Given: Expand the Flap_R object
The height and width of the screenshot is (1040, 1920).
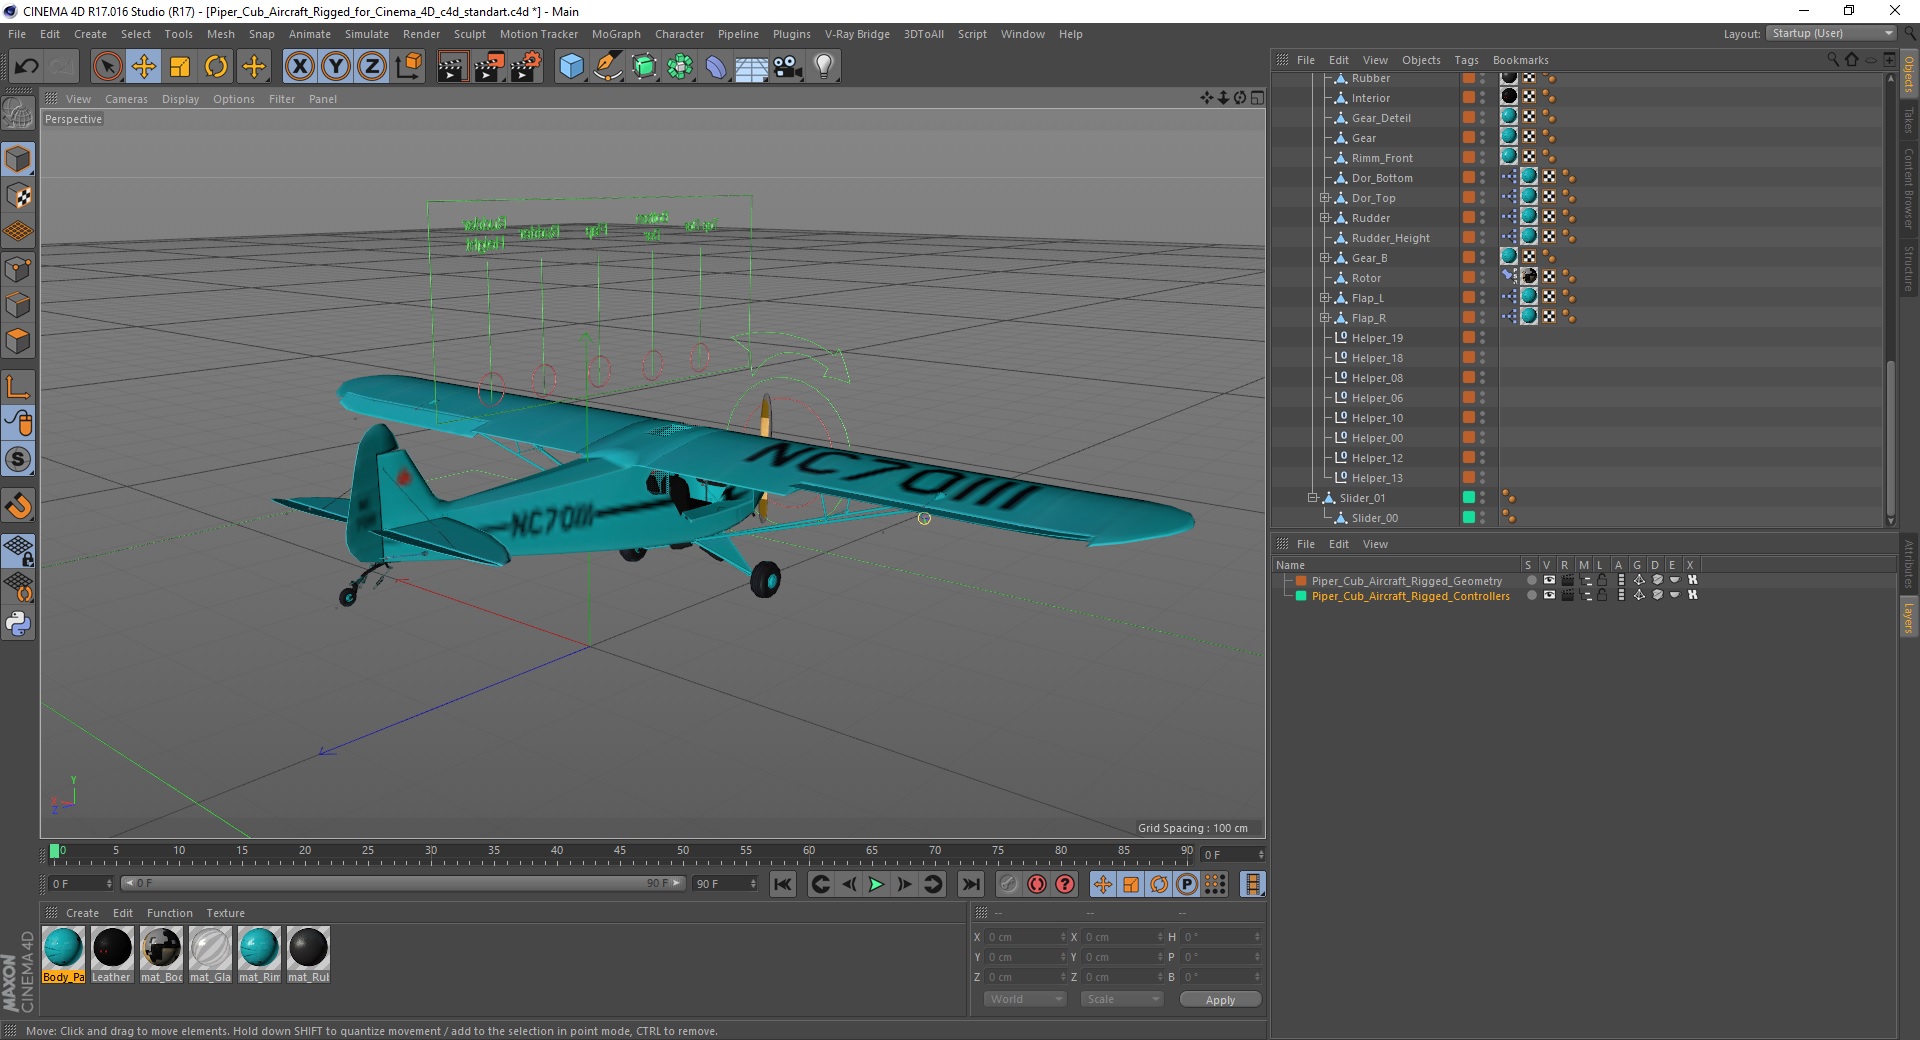Looking at the screenshot, I should [1324, 318].
